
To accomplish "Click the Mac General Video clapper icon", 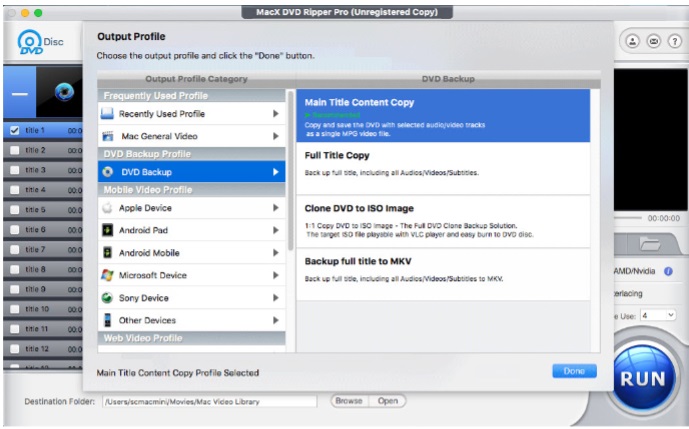I will tap(108, 136).
